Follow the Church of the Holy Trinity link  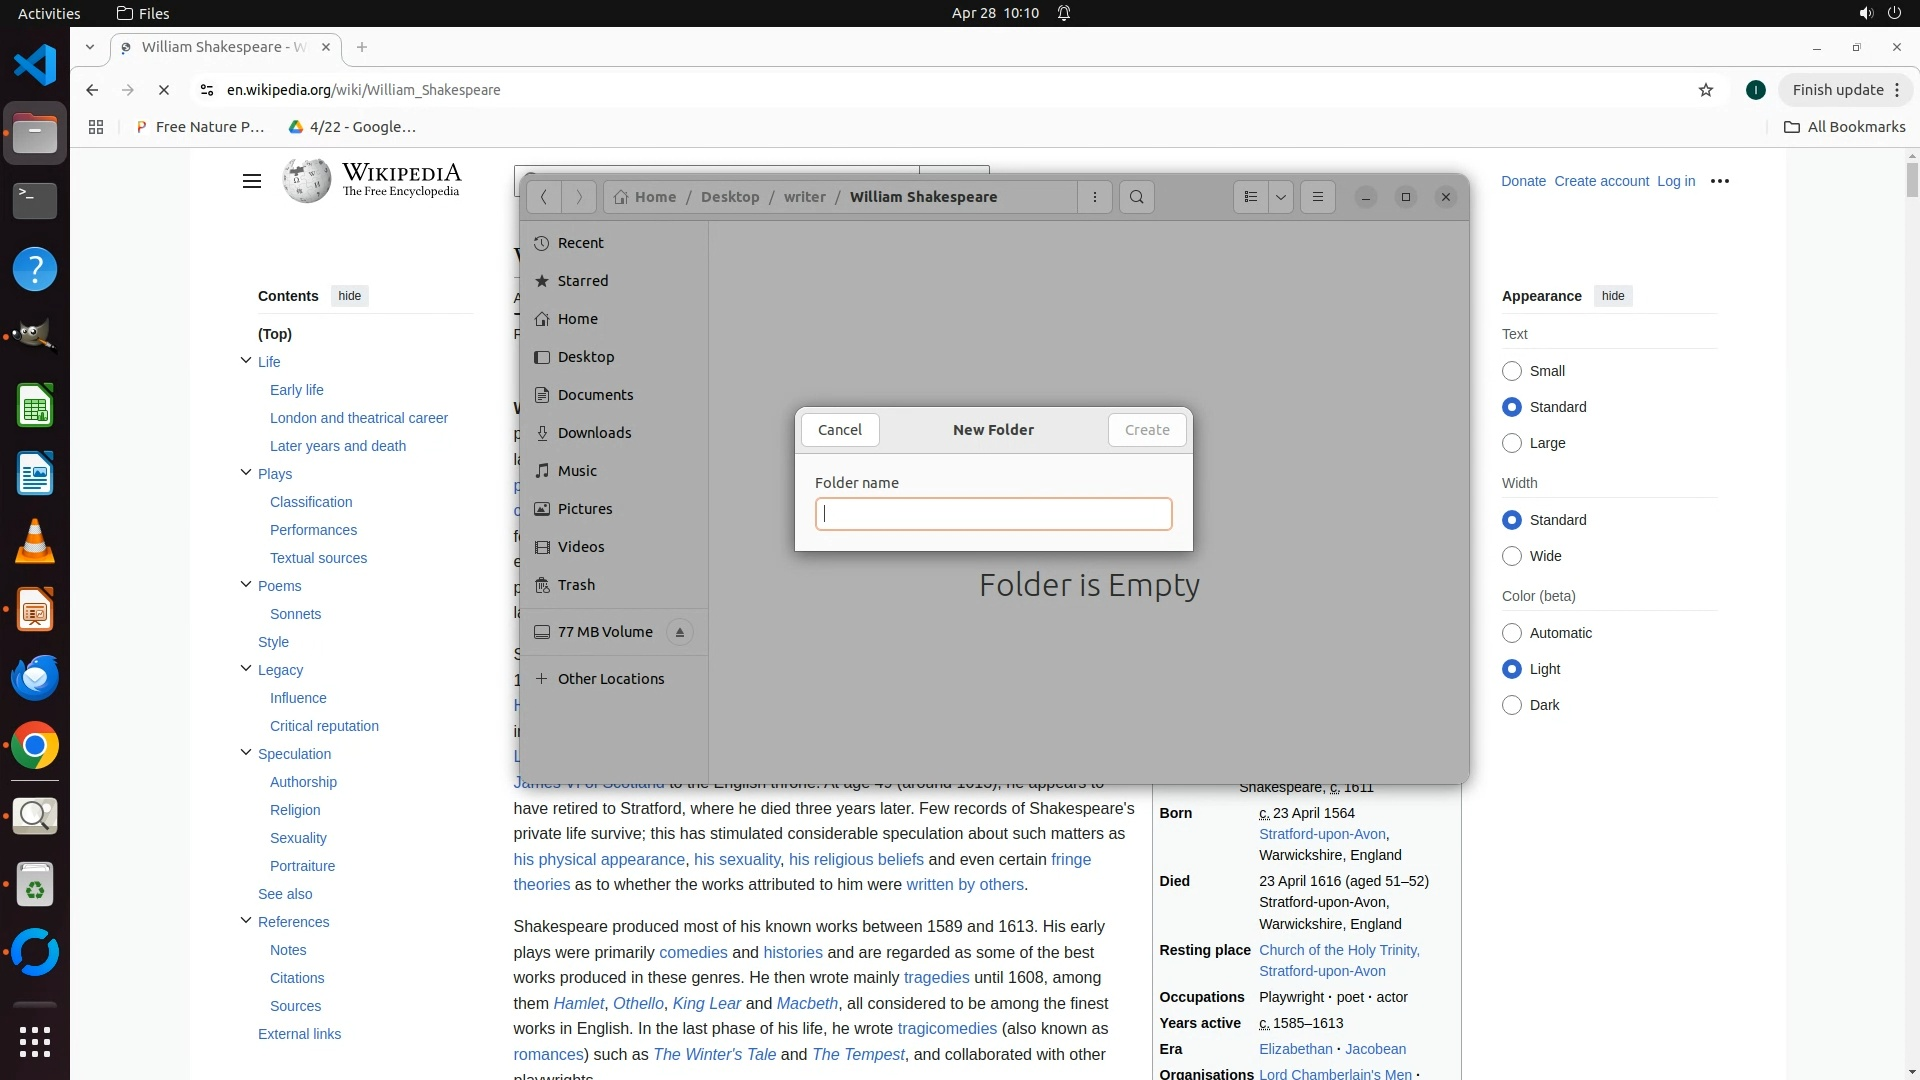coord(1338,950)
